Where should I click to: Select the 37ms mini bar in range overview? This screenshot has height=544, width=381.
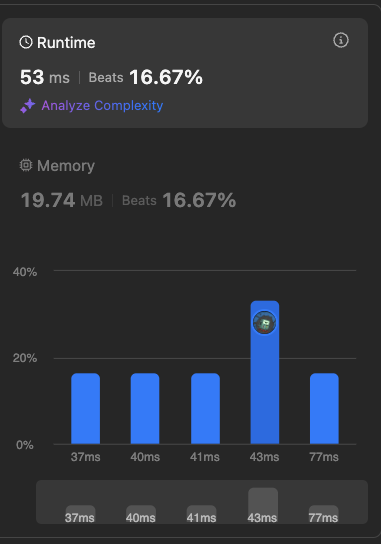point(81,514)
